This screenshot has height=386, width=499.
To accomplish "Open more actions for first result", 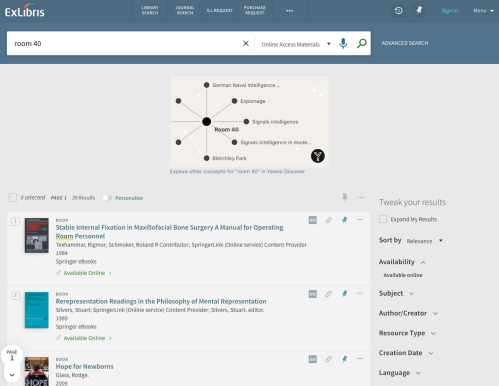I will (x=360, y=220).
